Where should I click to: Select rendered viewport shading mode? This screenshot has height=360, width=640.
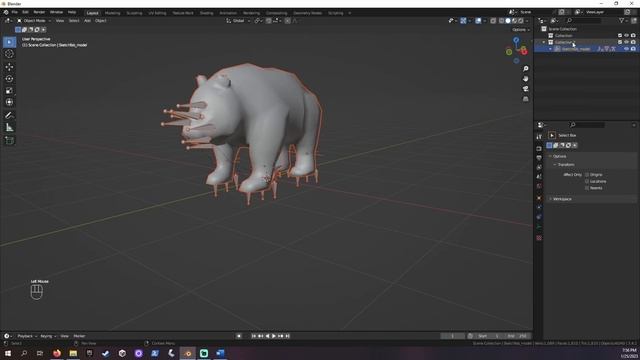click(x=521, y=21)
